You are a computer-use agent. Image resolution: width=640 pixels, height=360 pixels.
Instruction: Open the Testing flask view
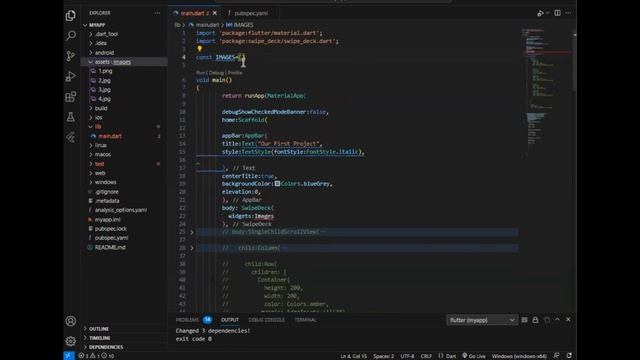[71, 117]
